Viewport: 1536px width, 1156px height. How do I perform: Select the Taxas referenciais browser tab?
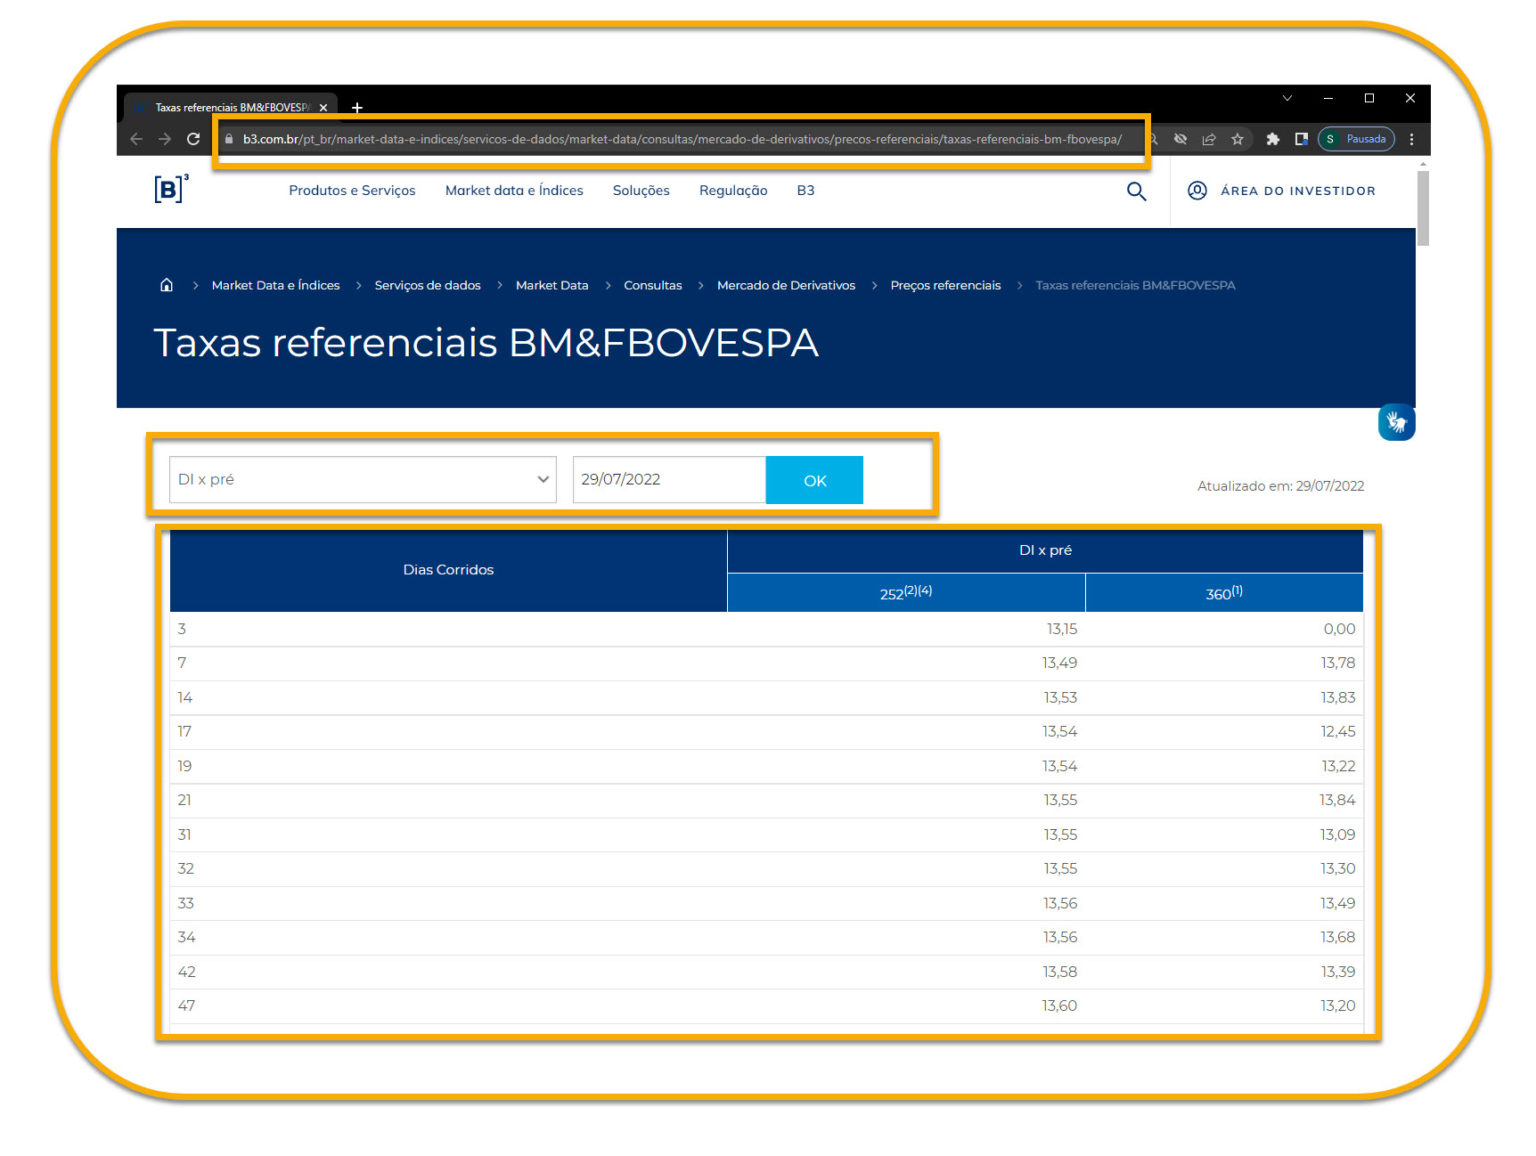coord(232,108)
